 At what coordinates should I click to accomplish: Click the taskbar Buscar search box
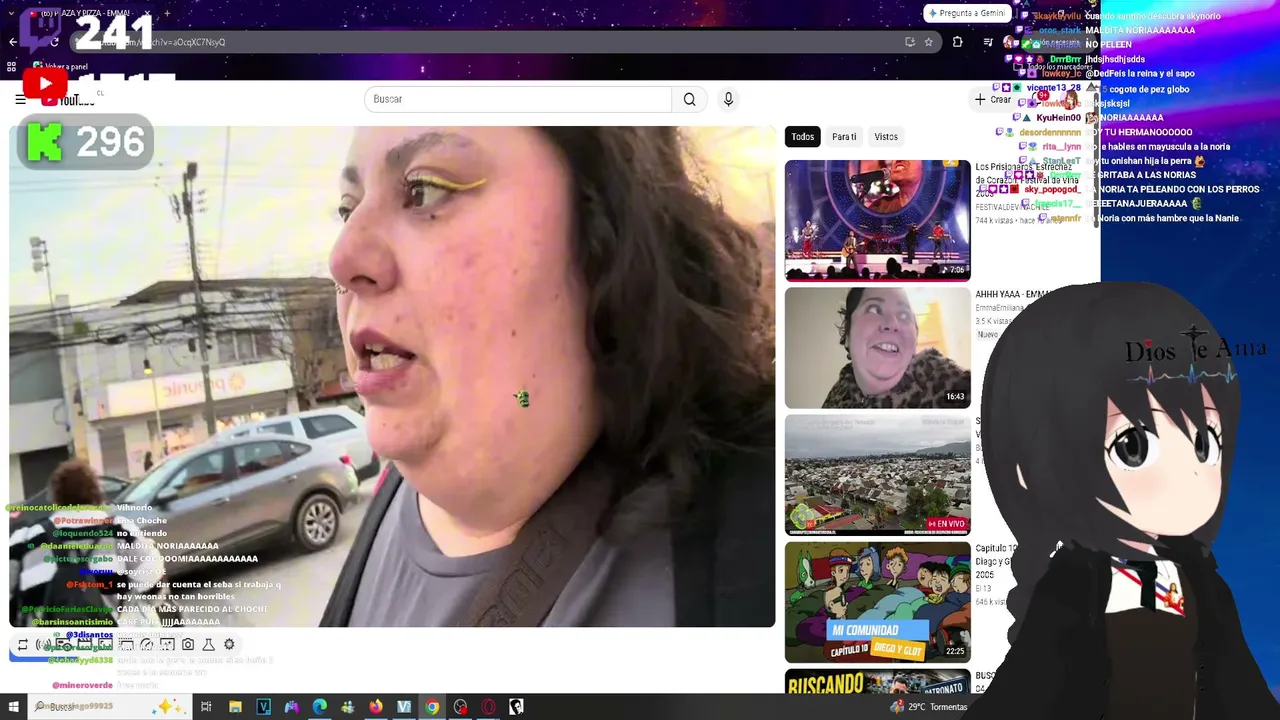(110, 707)
